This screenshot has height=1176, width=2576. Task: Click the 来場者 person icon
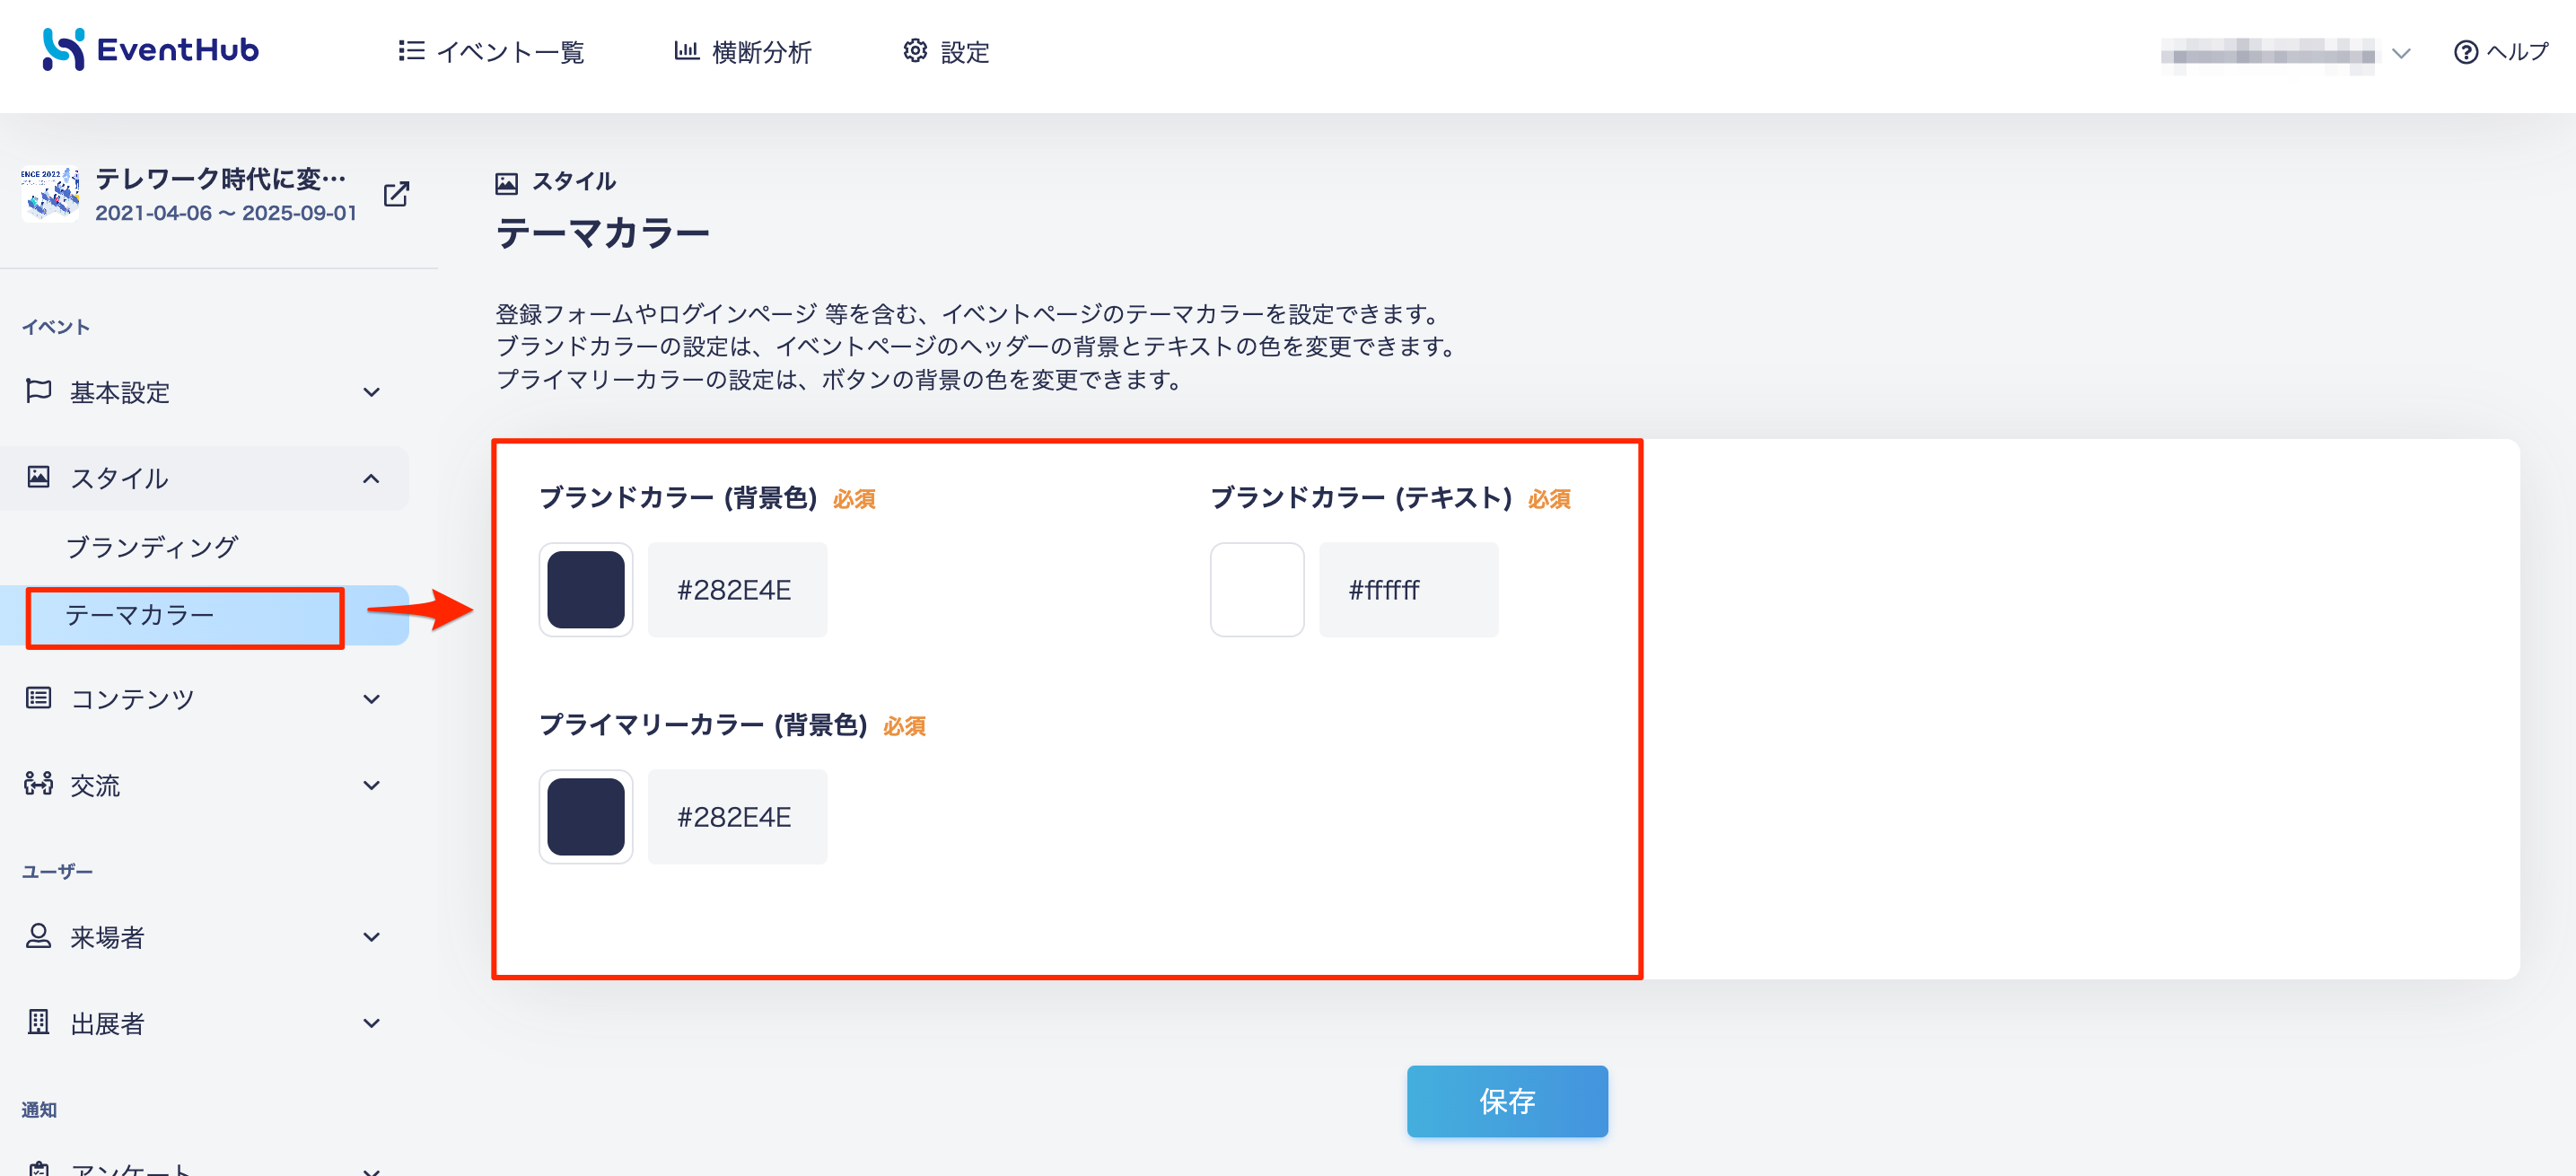click(x=38, y=936)
